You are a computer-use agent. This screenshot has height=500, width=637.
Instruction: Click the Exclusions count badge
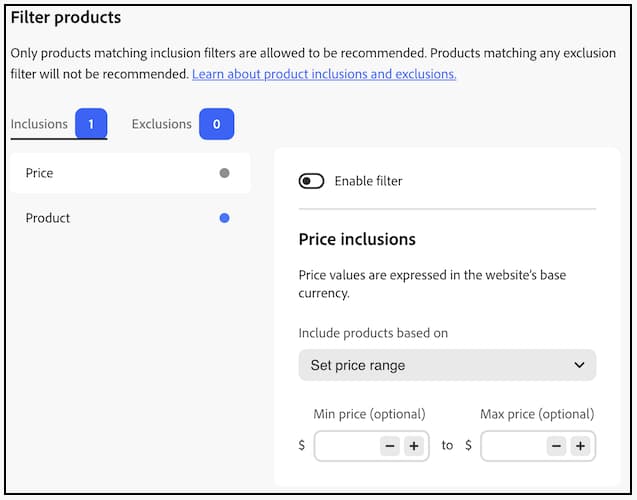(217, 125)
